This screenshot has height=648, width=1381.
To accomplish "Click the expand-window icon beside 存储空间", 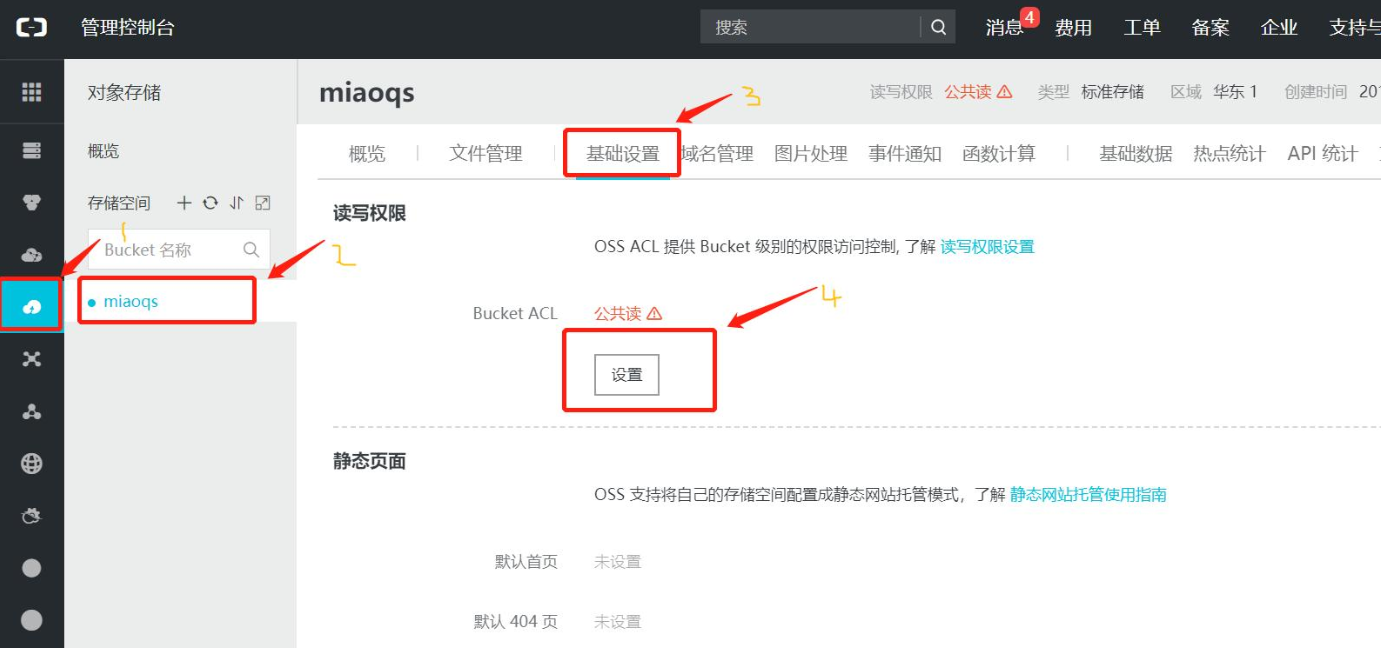I will (263, 203).
